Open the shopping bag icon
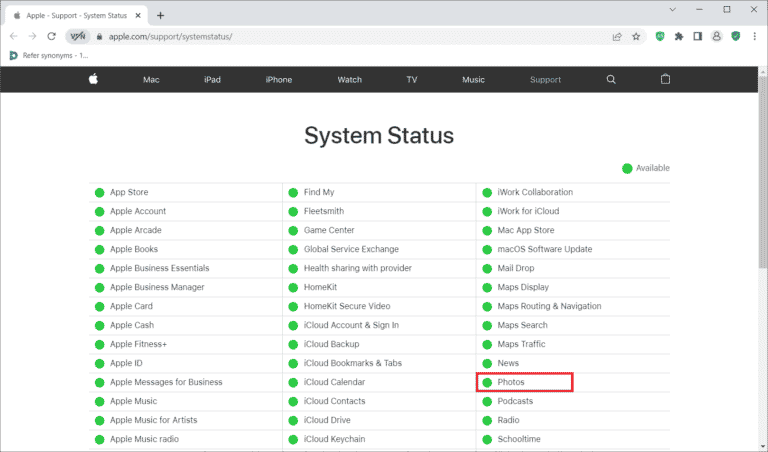The image size is (768, 452). (x=666, y=80)
